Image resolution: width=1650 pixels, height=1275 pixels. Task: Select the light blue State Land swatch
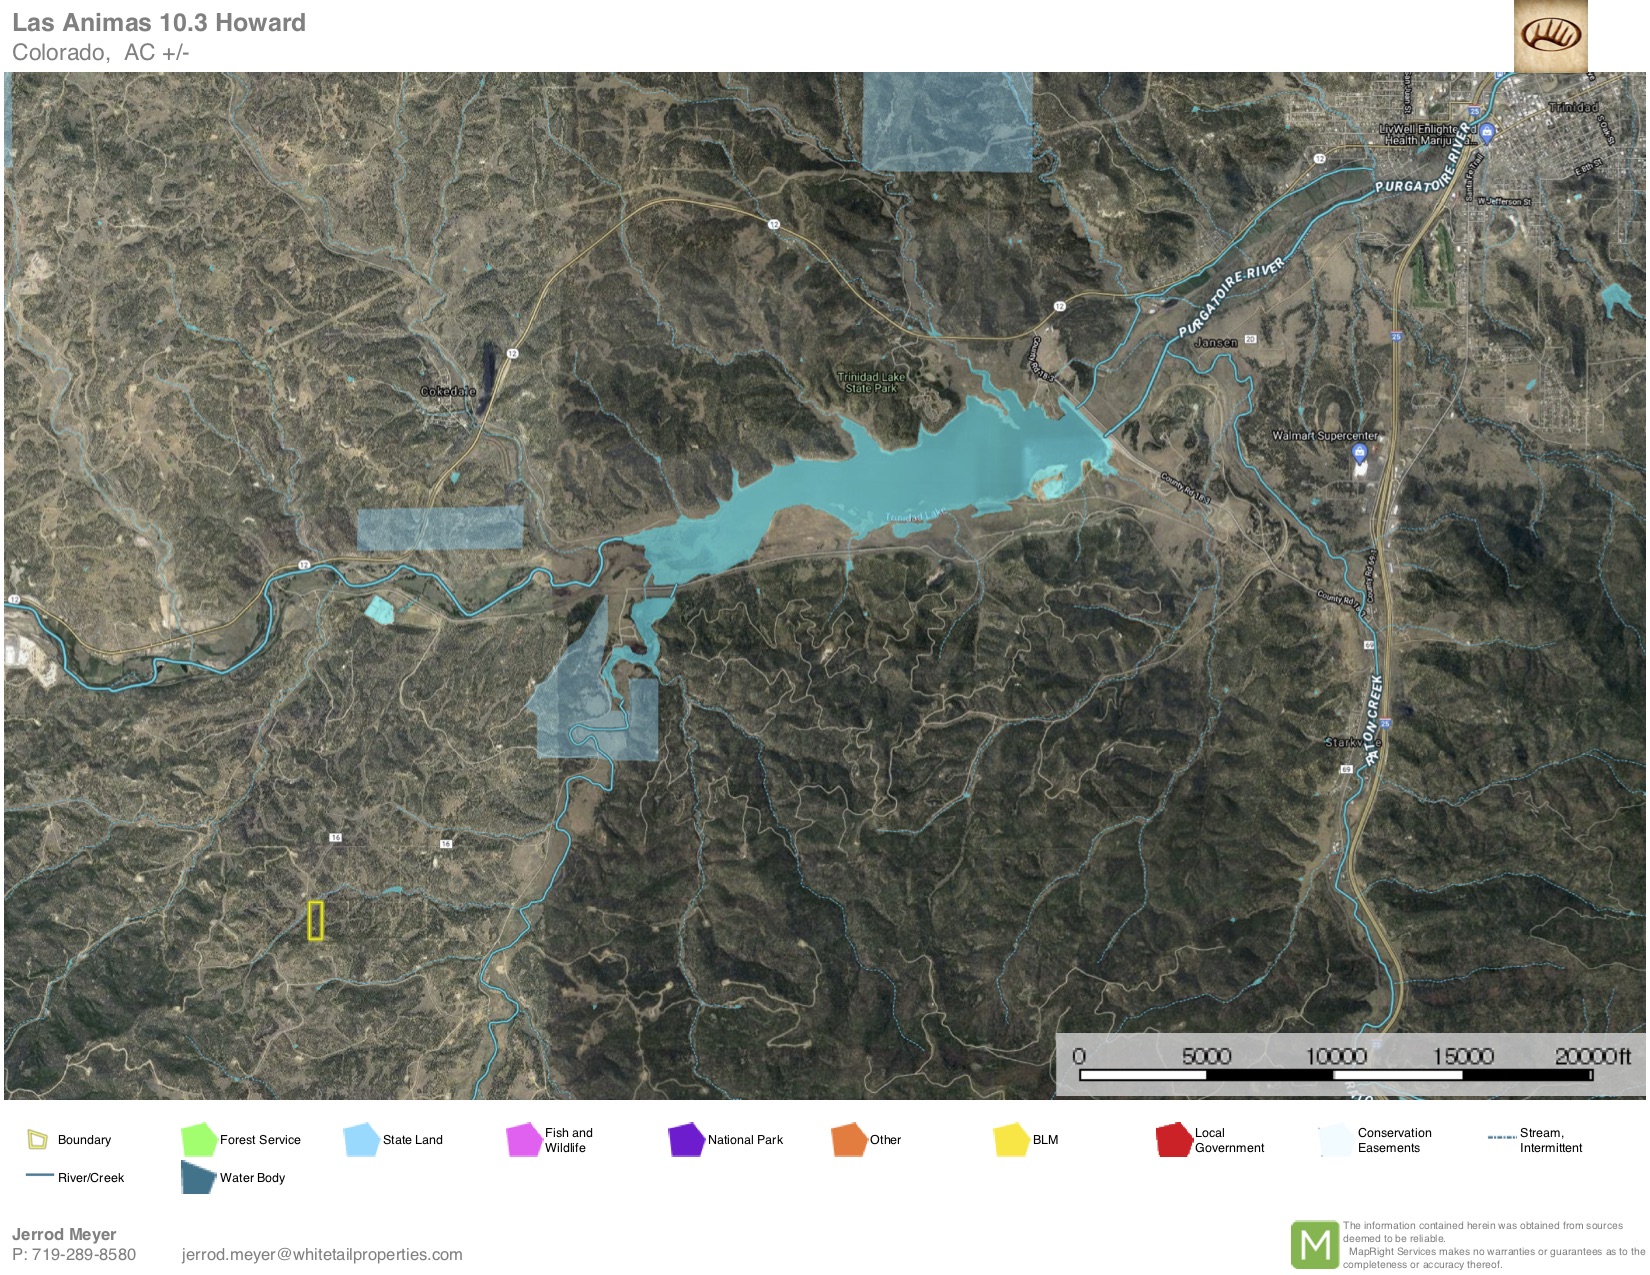[360, 1139]
